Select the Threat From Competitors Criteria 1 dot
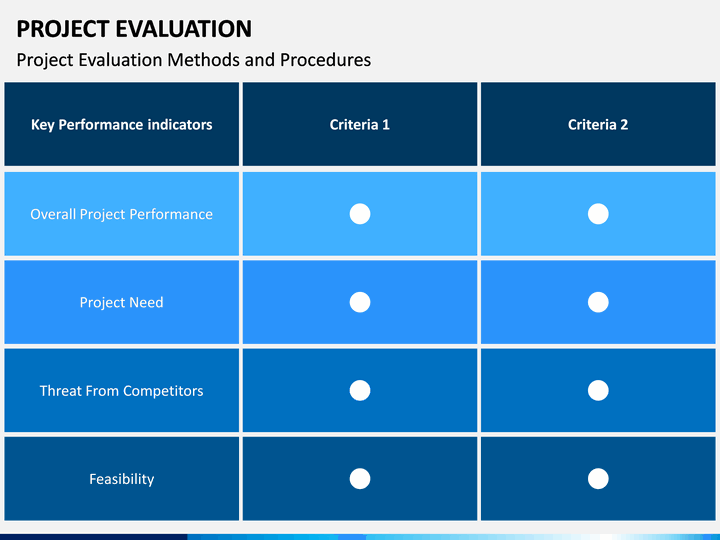The width and height of the screenshot is (720, 540). (360, 390)
